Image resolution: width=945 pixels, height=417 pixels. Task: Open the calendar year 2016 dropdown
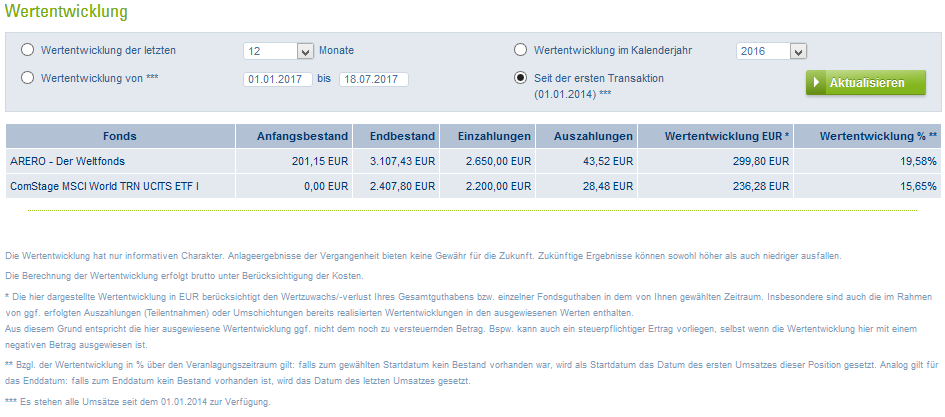[797, 51]
